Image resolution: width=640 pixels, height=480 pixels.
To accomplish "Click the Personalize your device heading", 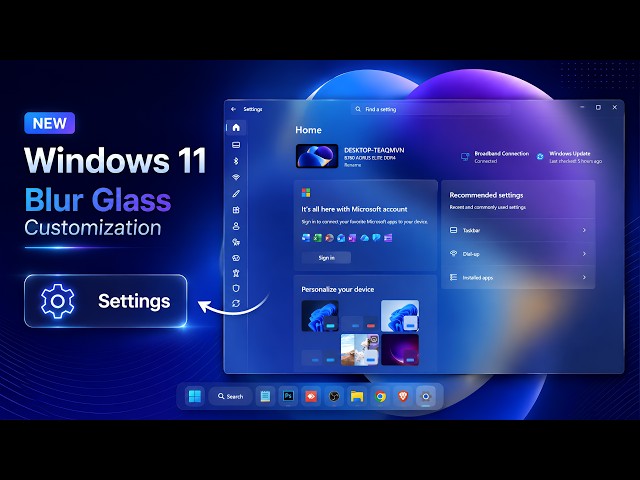I will 338,289.
